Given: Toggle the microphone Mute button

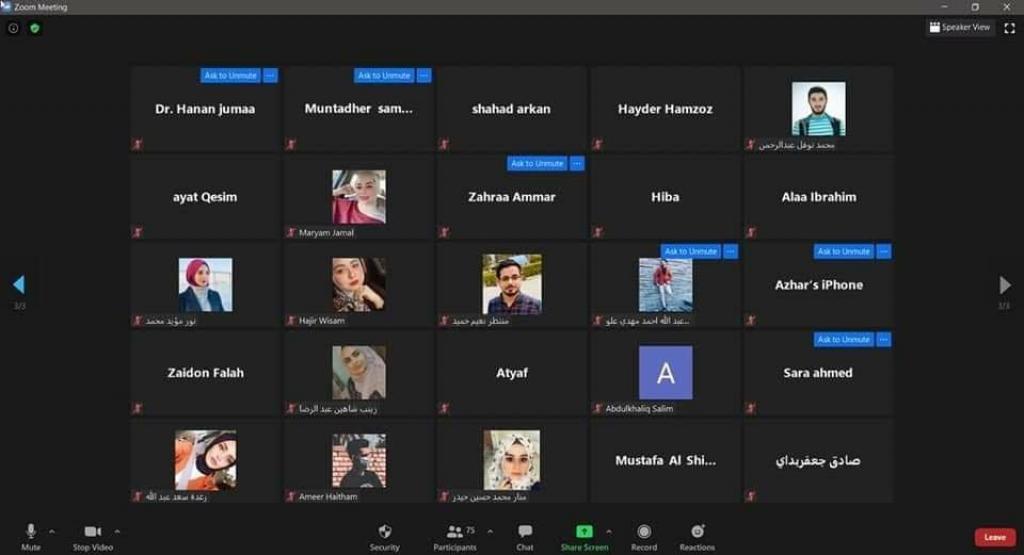Looking at the screenshot, I should [31, 531].
